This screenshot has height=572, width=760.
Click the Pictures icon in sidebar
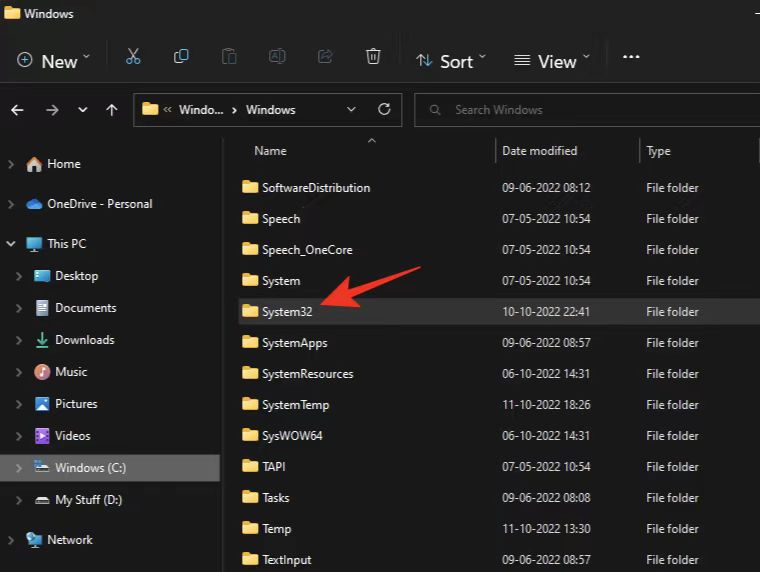point(42,404)
